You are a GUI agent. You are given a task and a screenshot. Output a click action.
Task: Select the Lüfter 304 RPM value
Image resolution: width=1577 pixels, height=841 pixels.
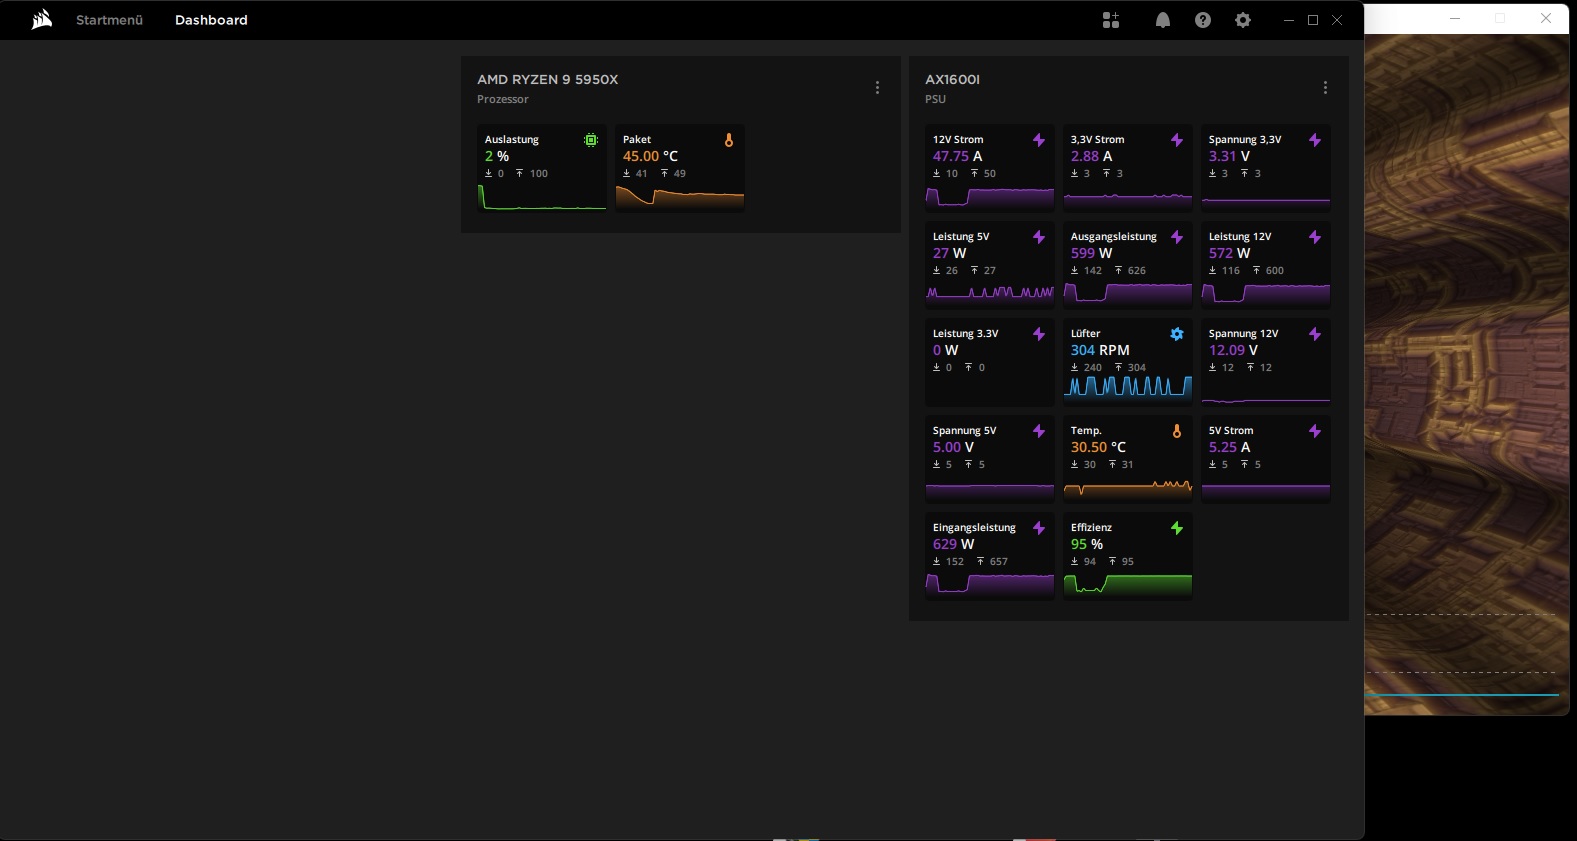pos(1100,350)
